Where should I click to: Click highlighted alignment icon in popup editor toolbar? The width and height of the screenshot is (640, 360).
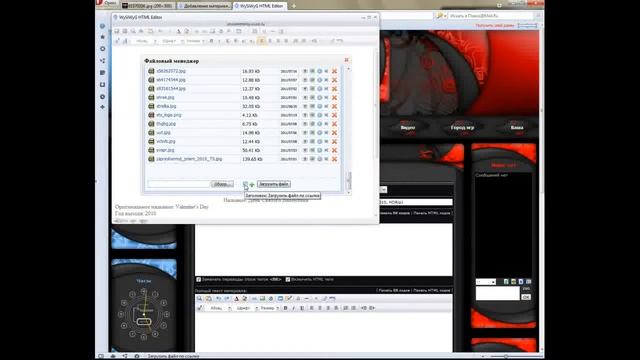(x=262, y=41)
